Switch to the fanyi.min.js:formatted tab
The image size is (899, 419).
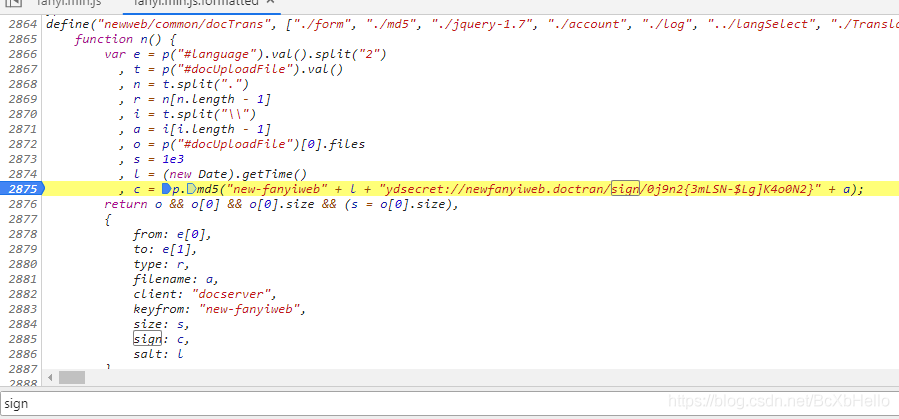coord(196,3)
